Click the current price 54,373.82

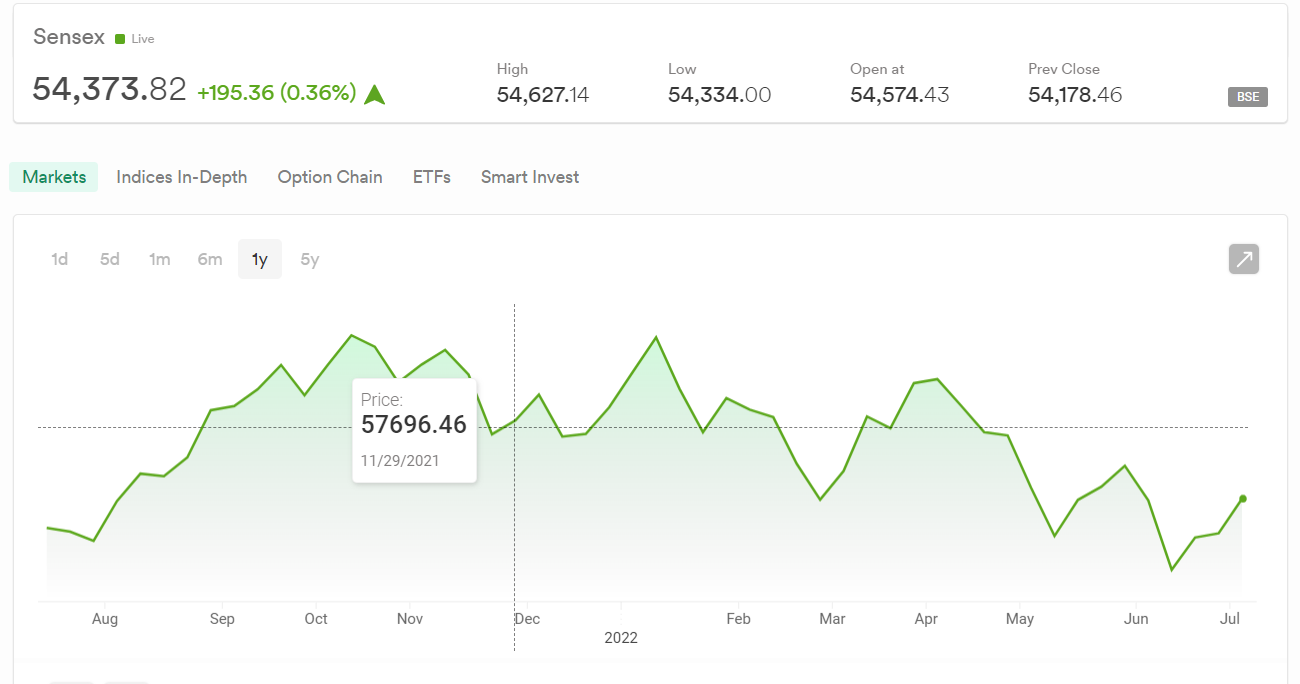pyautogui.click(x=109, y=89)
